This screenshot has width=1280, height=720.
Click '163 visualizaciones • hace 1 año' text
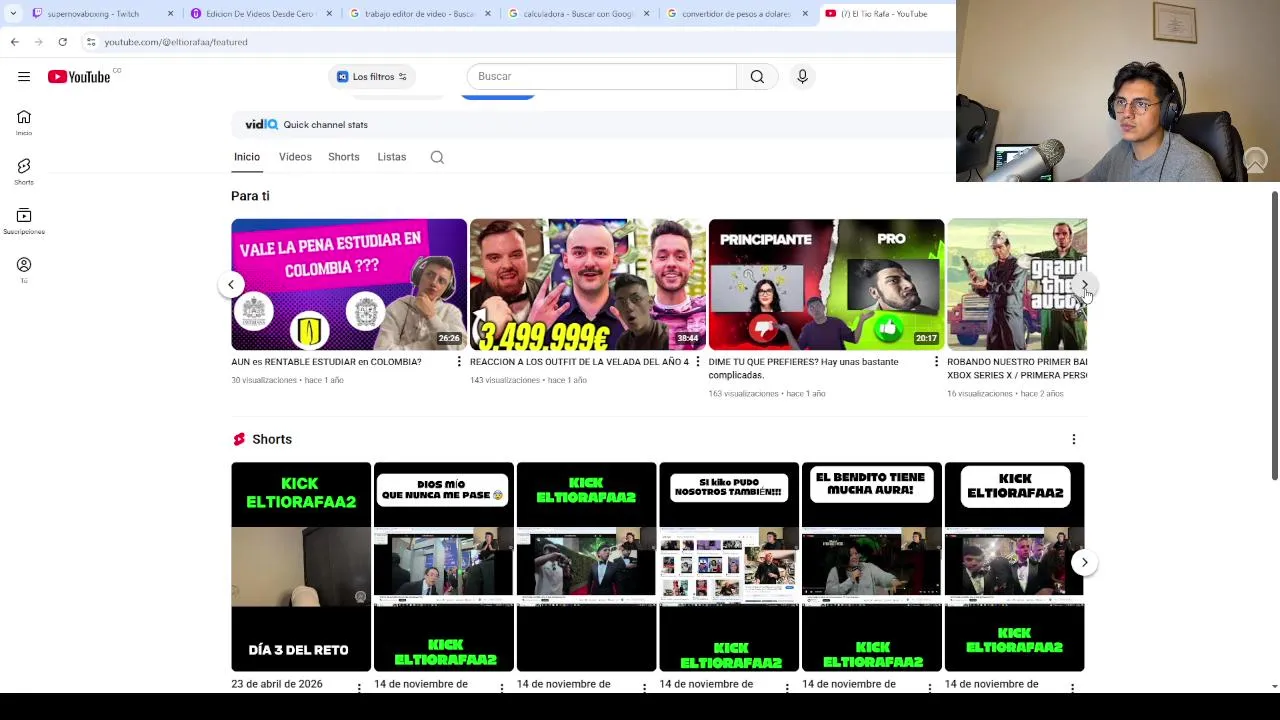click(x=767, y=394)
